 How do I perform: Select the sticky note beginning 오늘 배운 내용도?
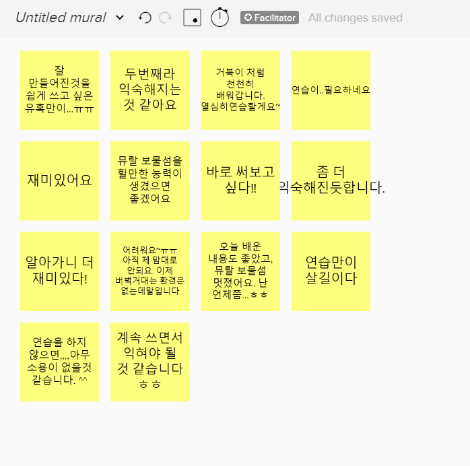click(x=240, y=271)
